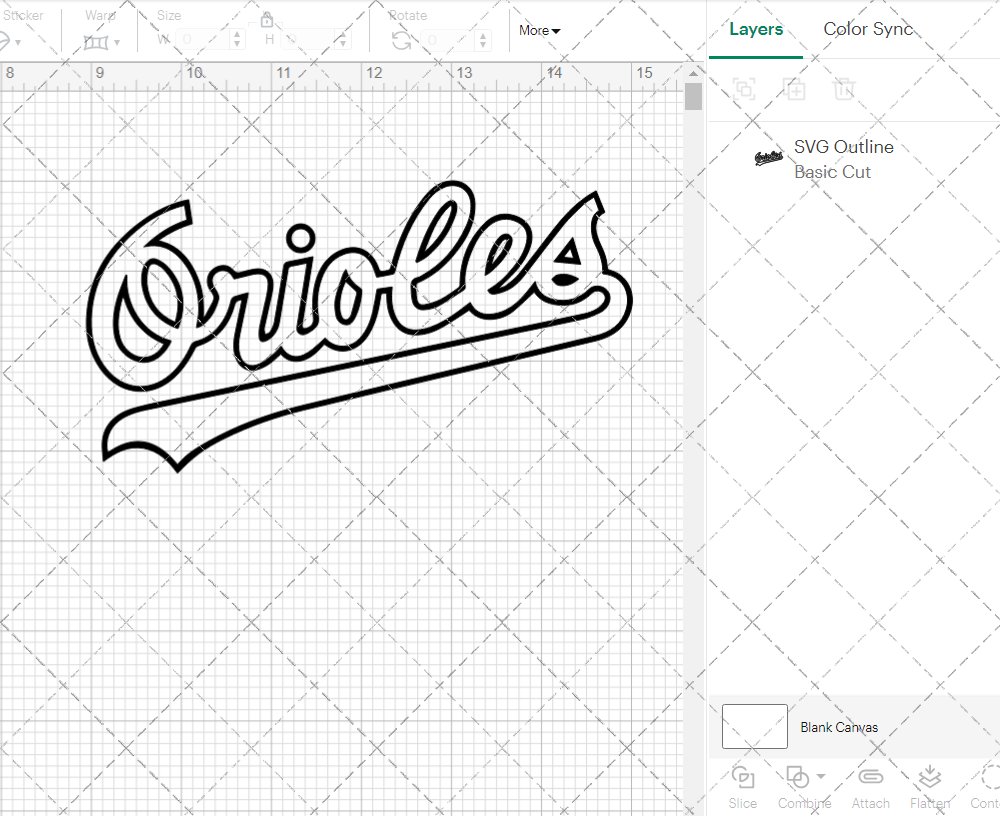Group layers using the group icon
1000x816 pixels.
[x=743, y=89]
